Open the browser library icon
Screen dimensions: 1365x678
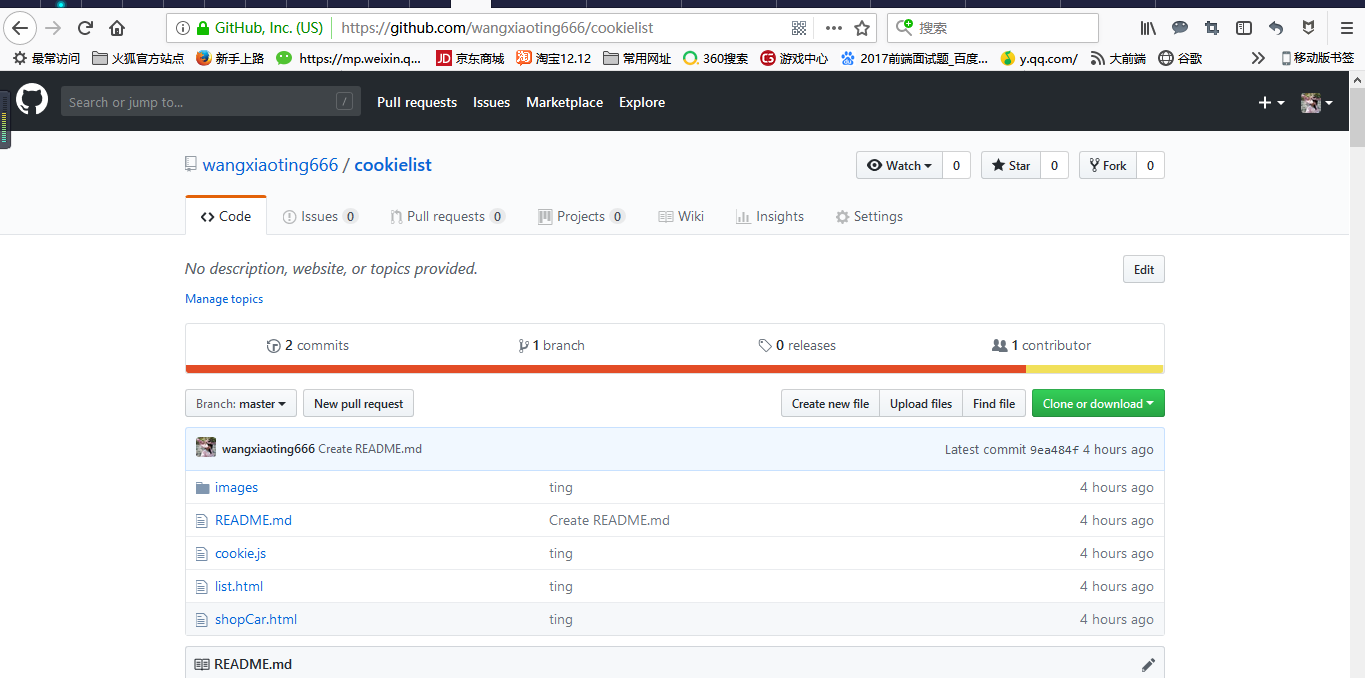pyautogui.click(x=1149, y=28)
